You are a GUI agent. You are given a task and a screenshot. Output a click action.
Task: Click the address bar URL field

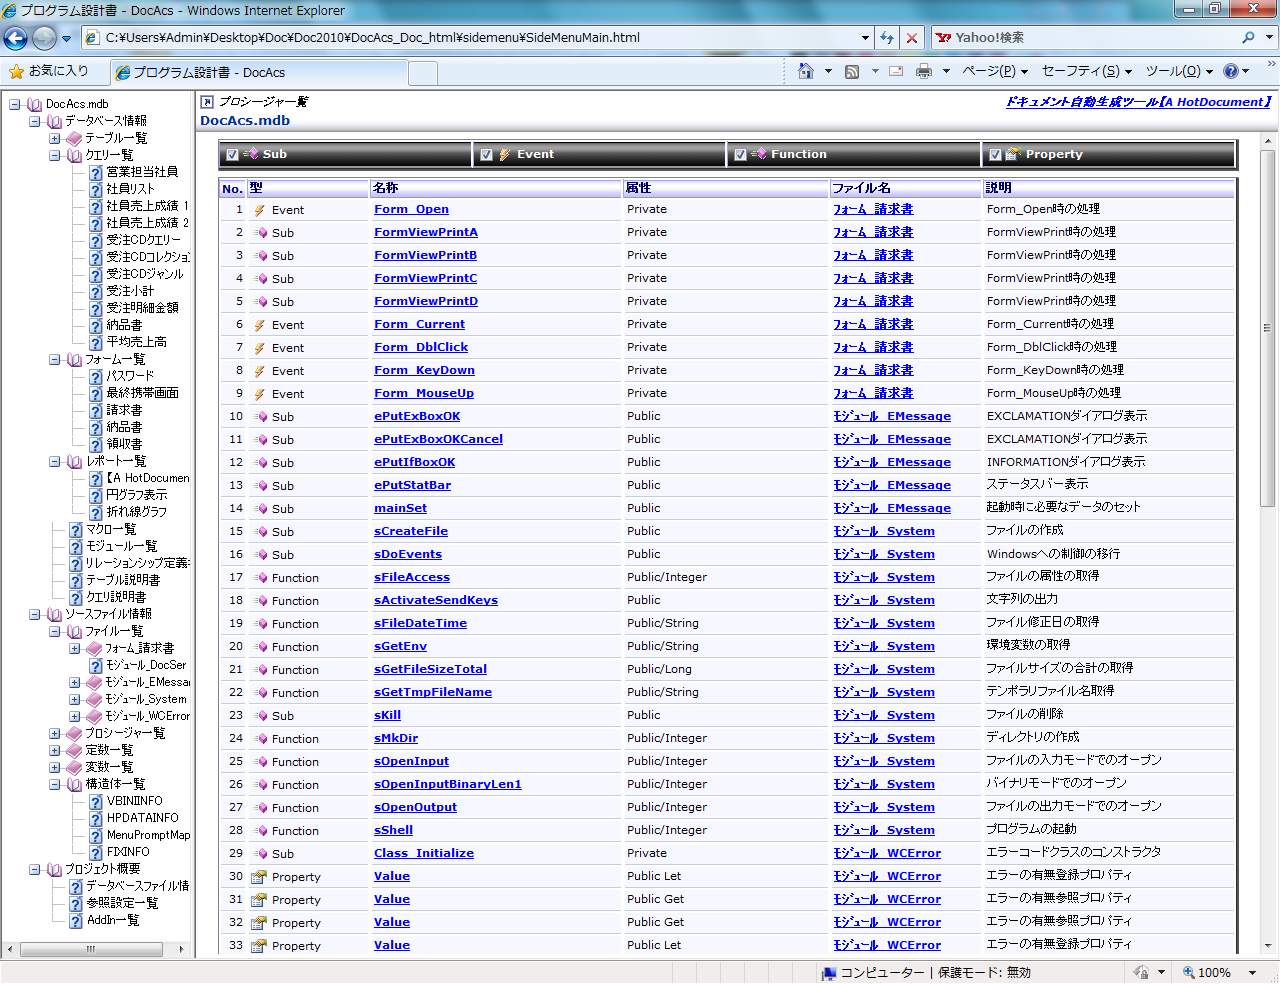click(x=470, y=38)
